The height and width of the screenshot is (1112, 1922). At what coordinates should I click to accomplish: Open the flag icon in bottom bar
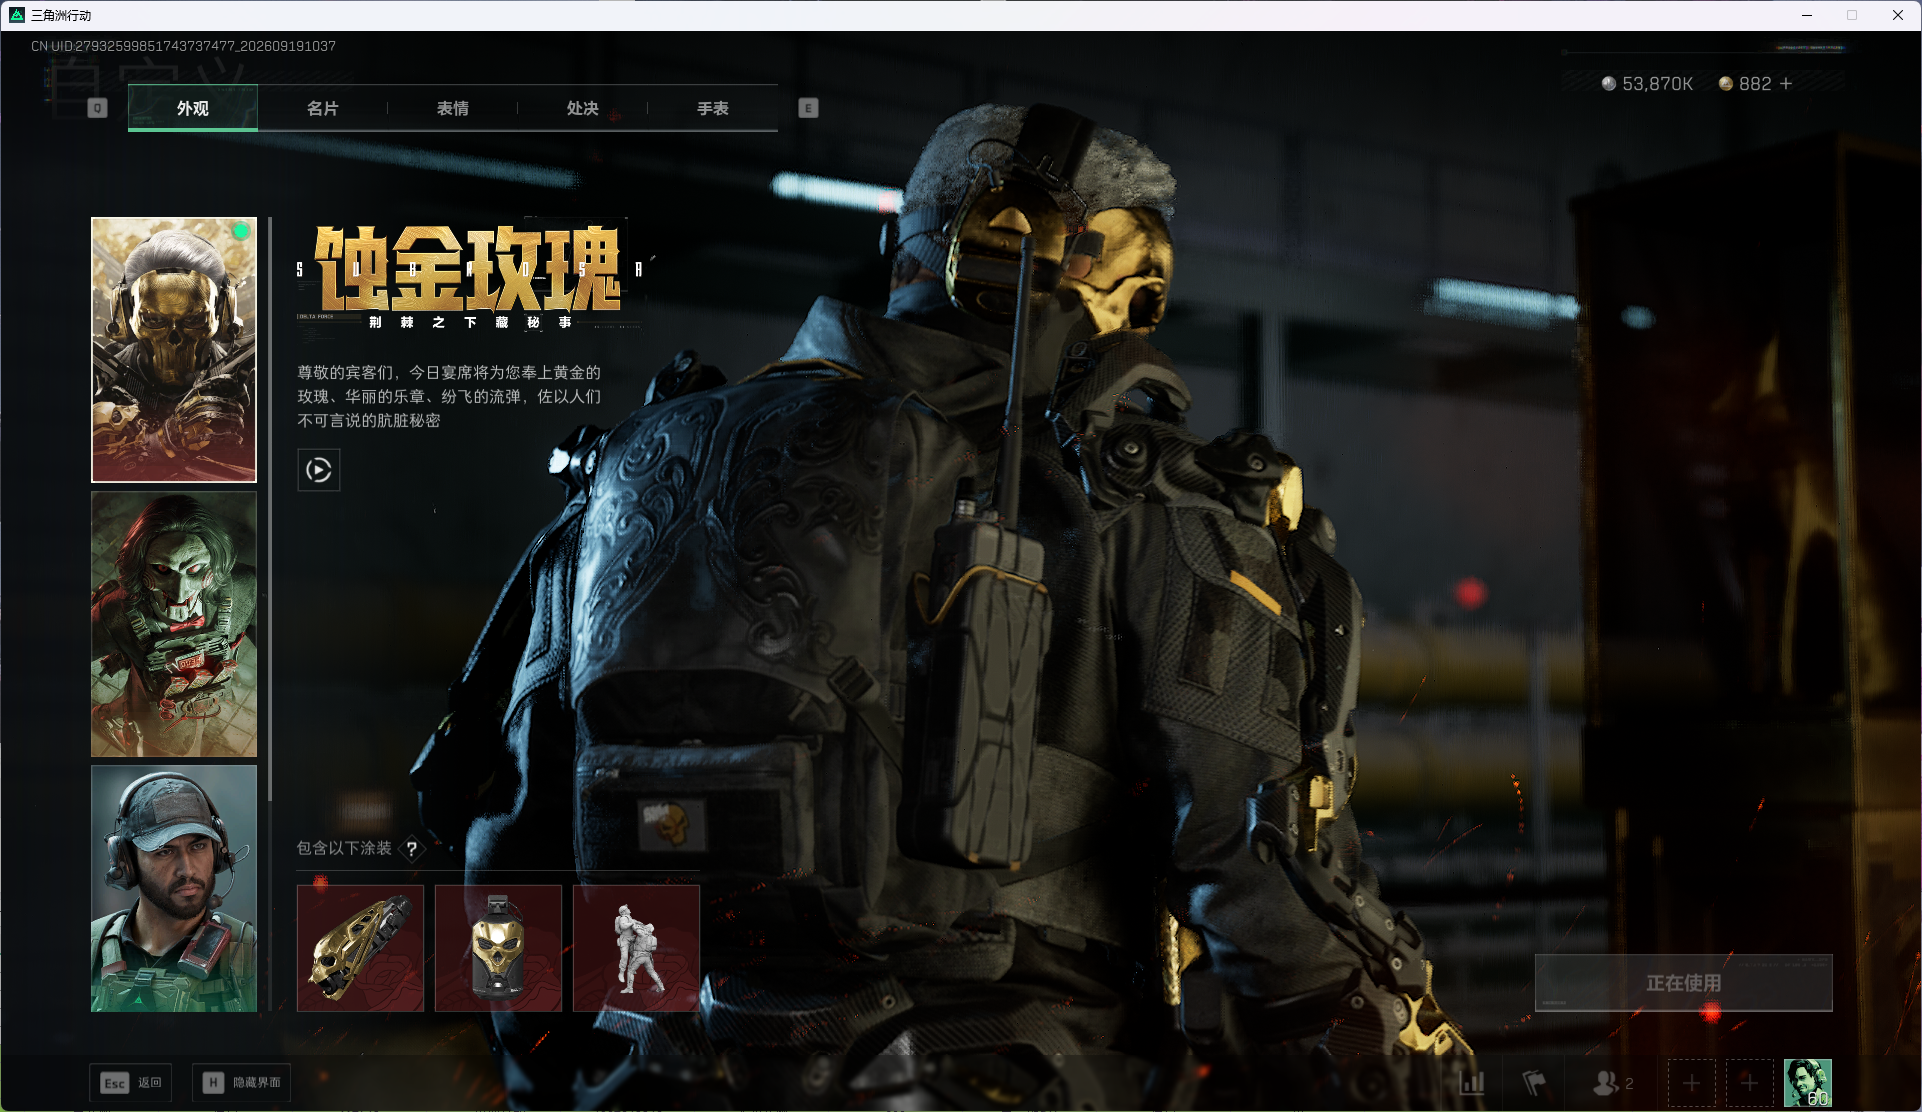(x=1533, y=1083)
